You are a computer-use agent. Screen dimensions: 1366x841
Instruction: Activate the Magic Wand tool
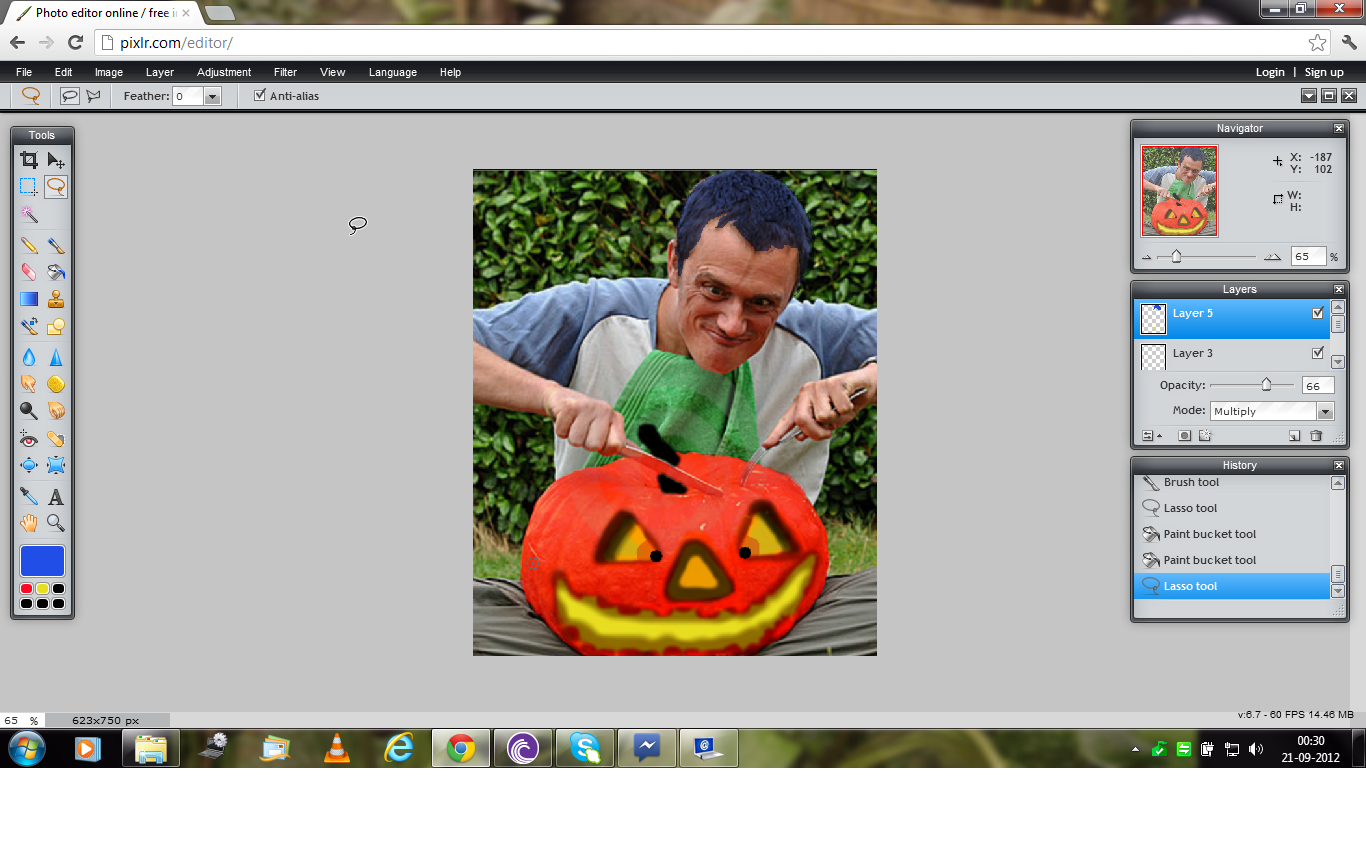(29, 214)
